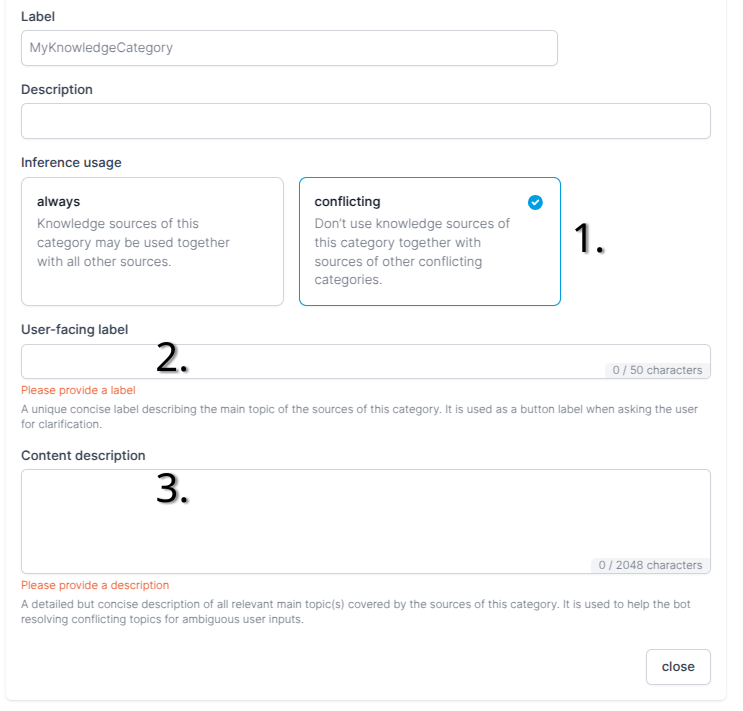Click the "0 / 50 characters" counter

pyautogui.click(x=657, y=370)
